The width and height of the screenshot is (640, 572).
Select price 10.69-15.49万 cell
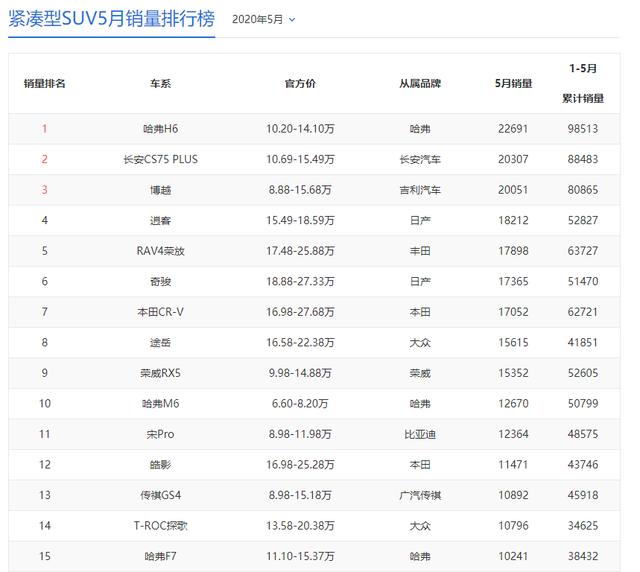coord(300,159)
